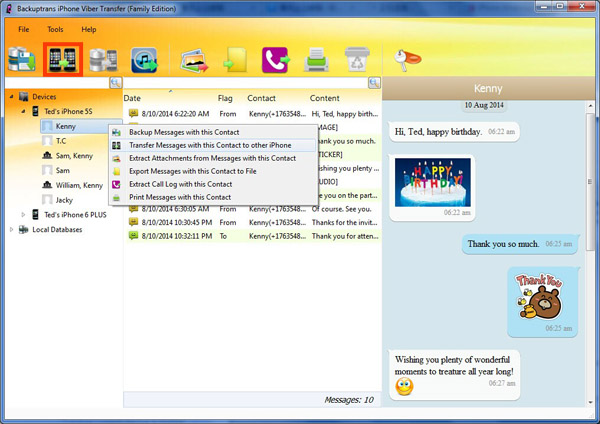Viewport: 600px width, 424px height.
Task: Click the search icon above the message list
Action: click(374, 82)
